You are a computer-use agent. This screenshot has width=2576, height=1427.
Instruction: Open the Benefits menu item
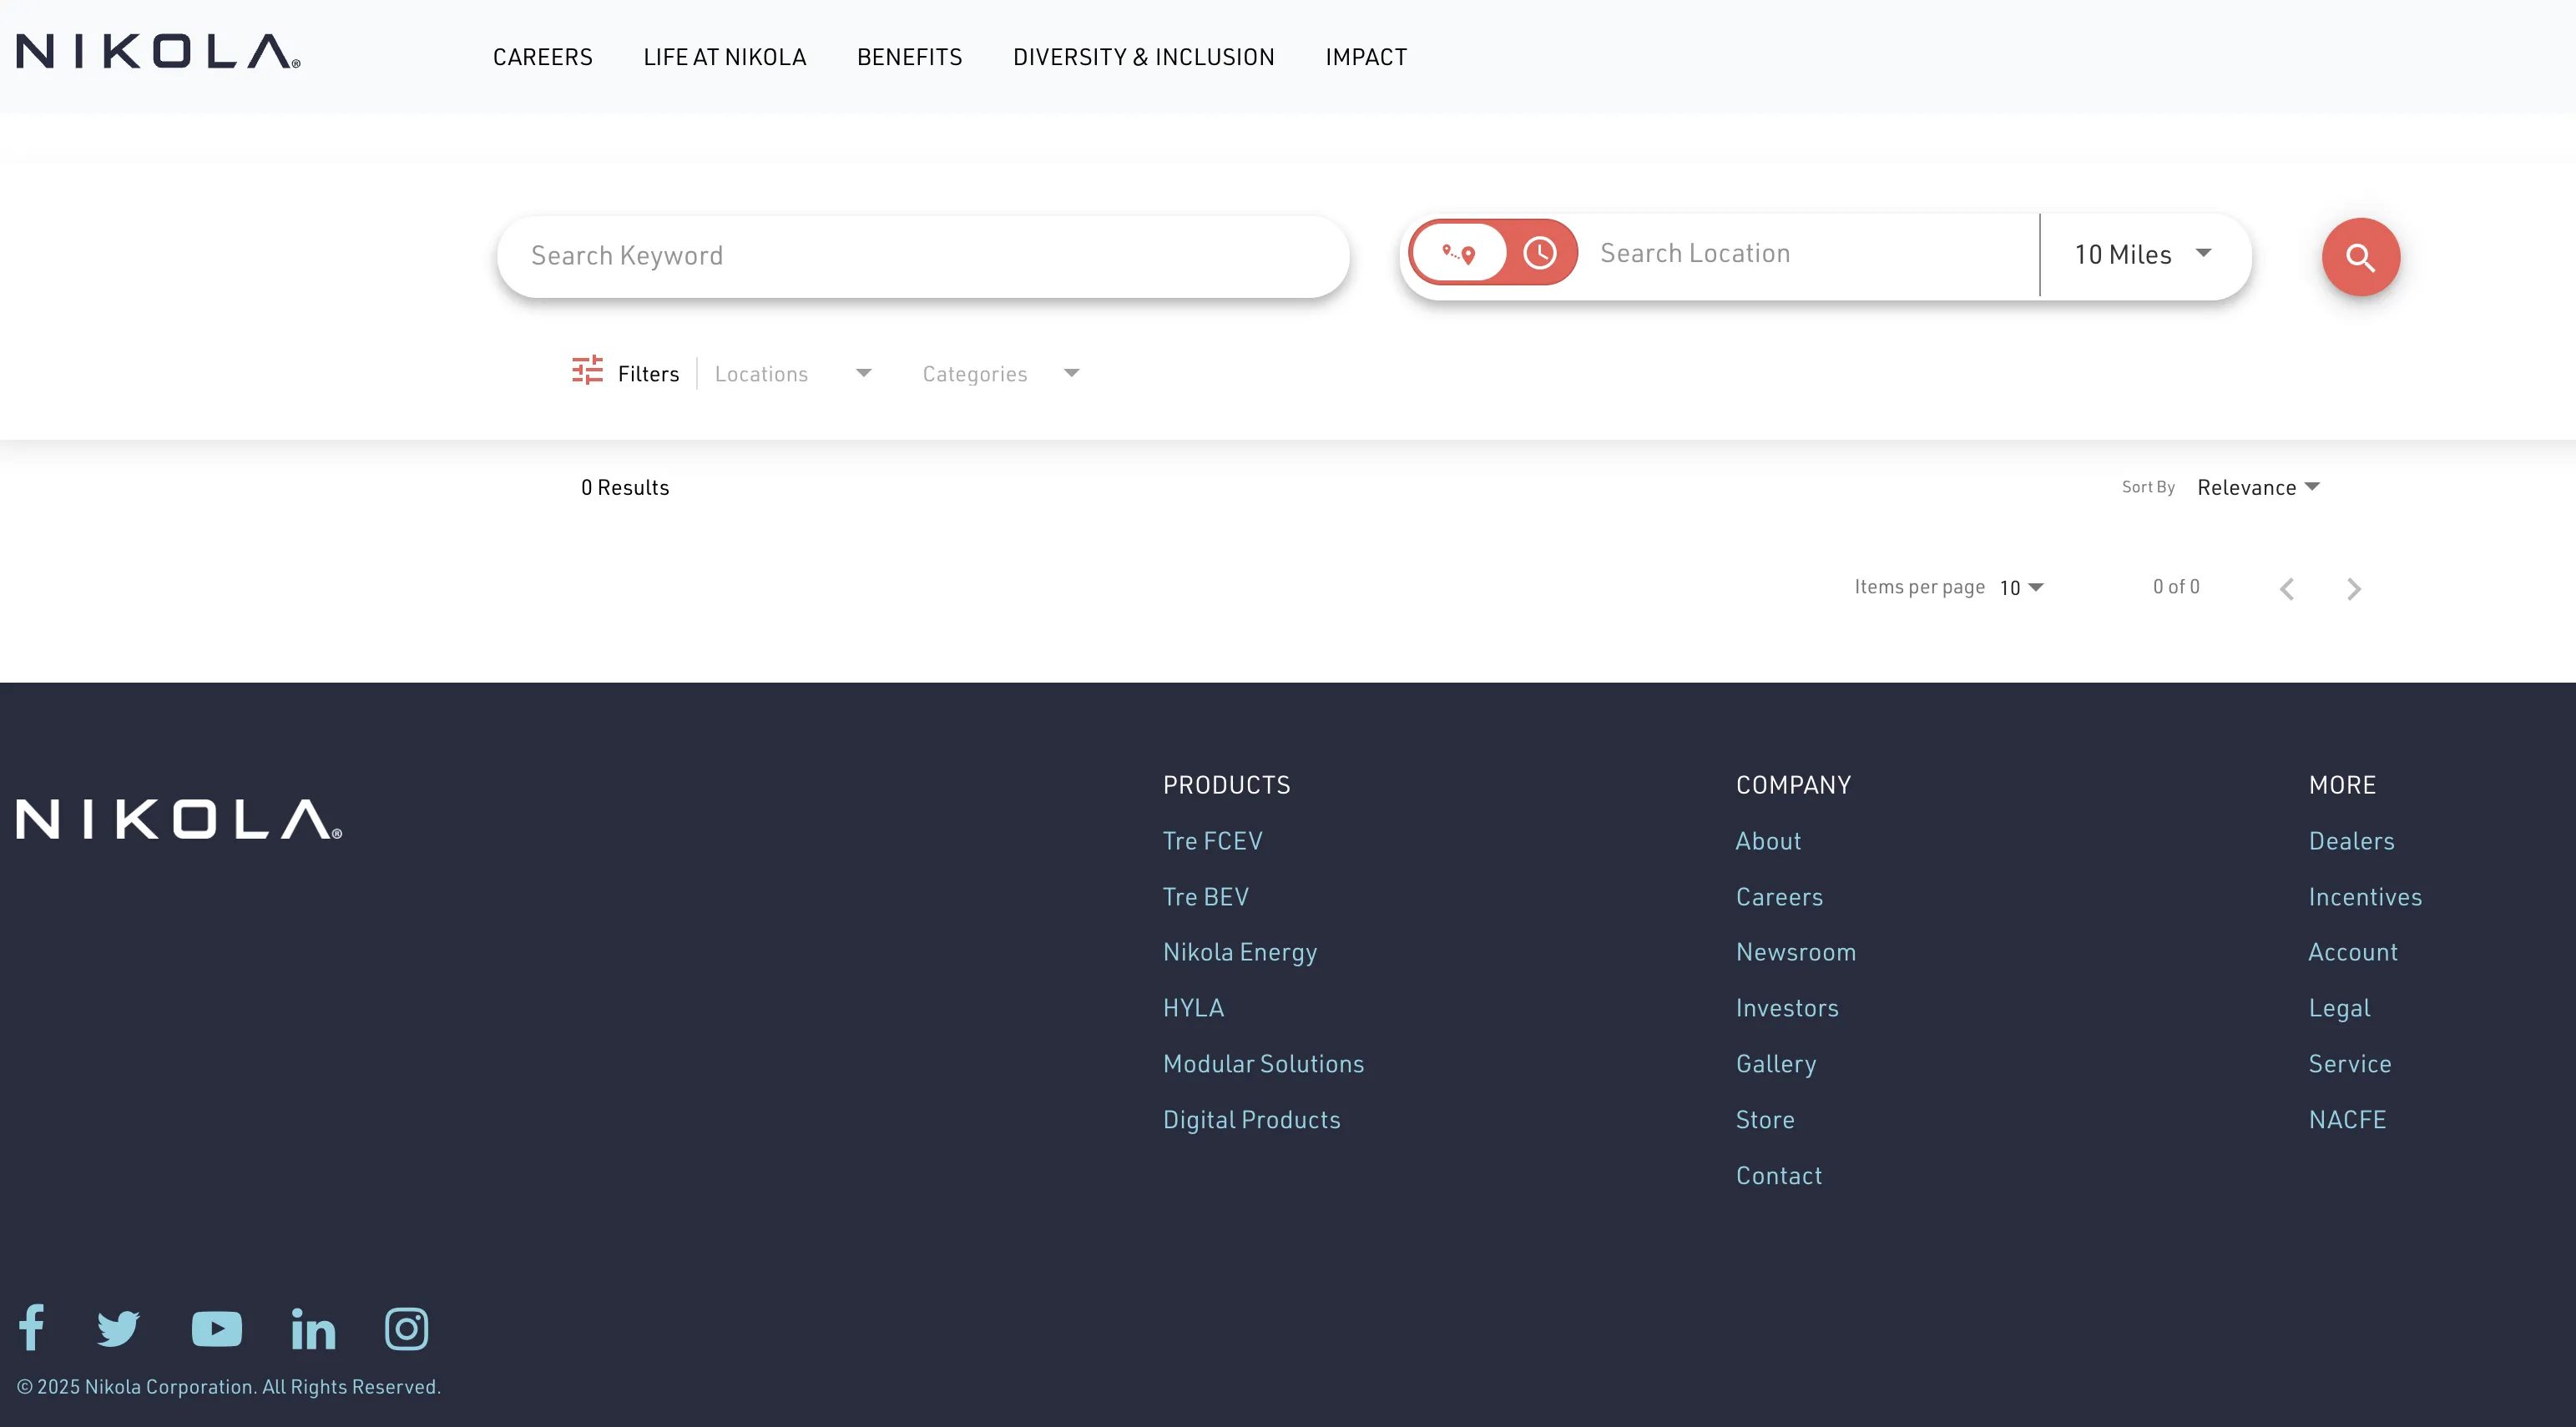[x=910, y=57]
